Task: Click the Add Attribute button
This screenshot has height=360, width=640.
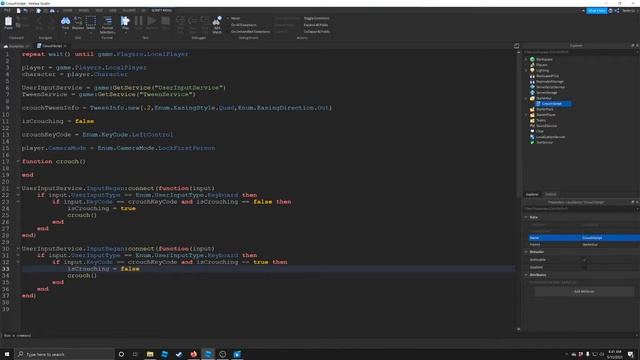Action: [x=584, y=291]
